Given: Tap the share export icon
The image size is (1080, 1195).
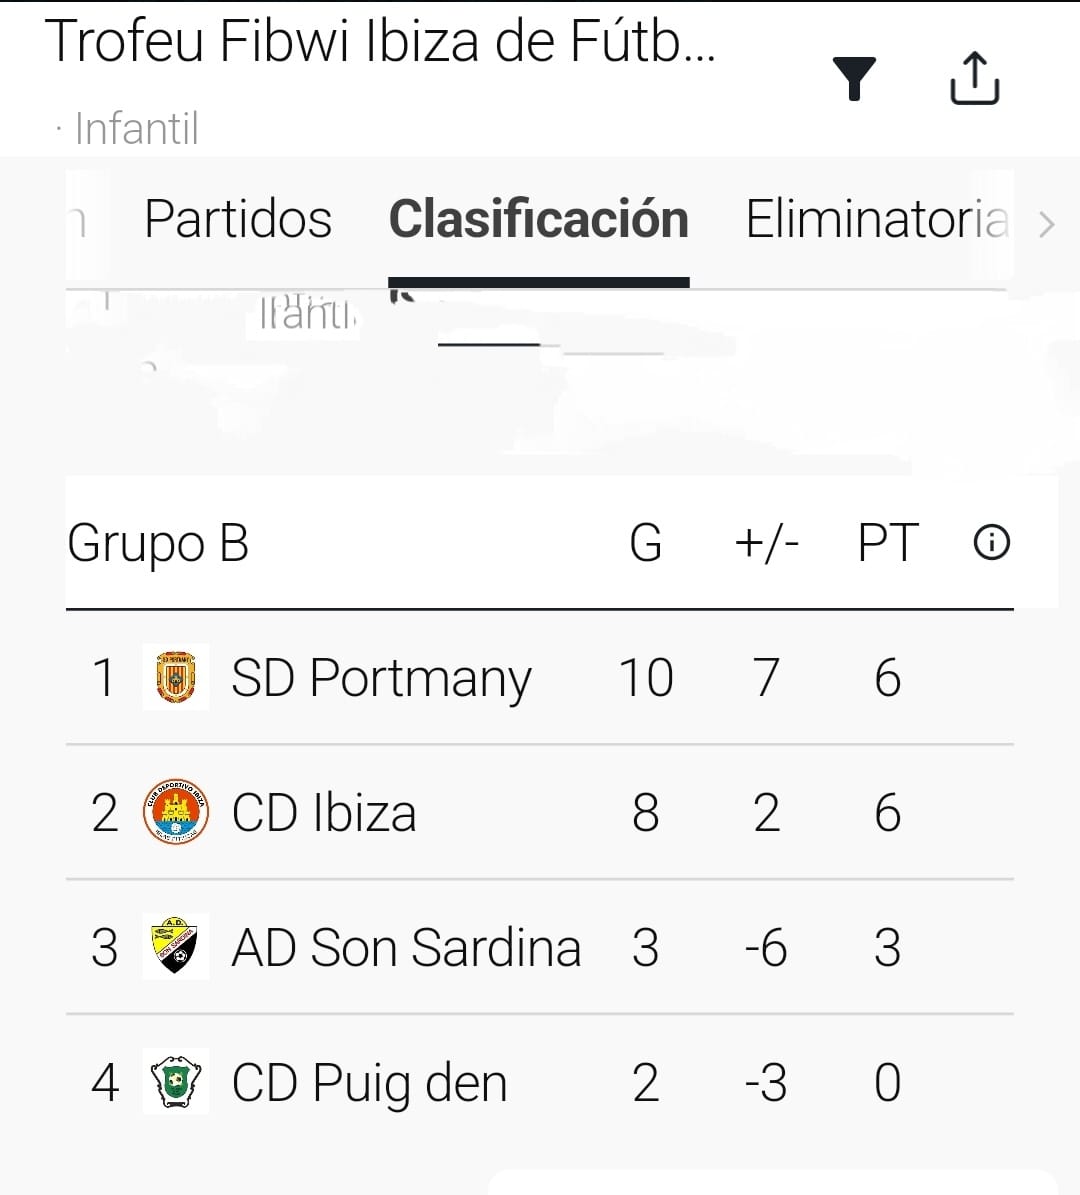Looking at the screenshot, I should [x=974, y=78].
